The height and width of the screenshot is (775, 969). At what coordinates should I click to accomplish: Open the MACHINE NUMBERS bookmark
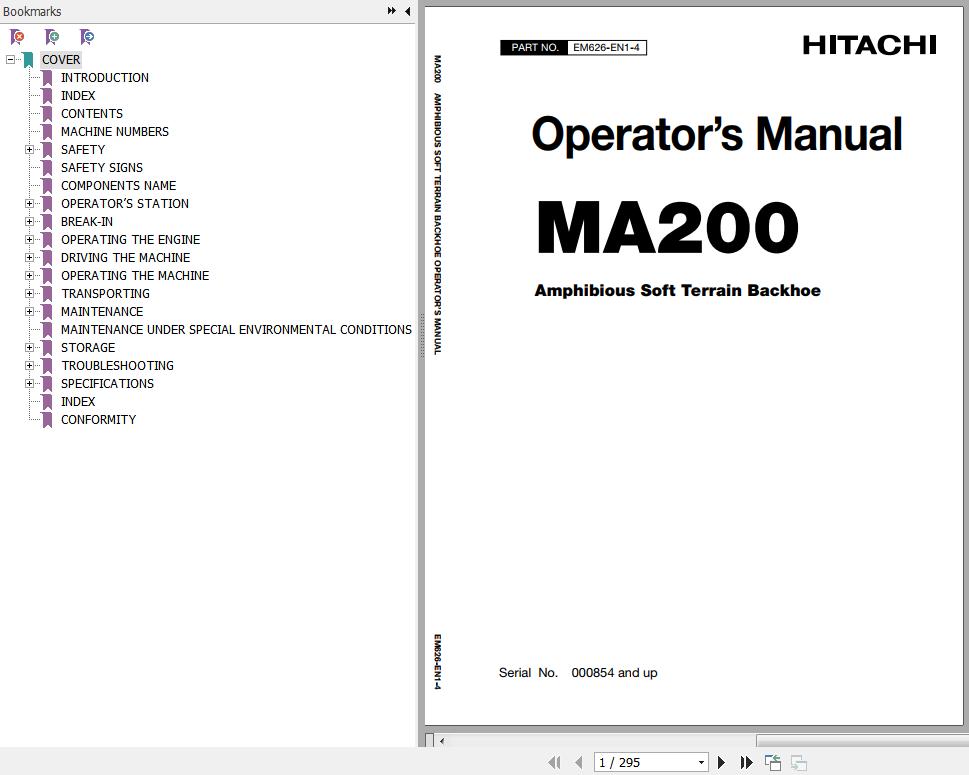coord(114,132)
